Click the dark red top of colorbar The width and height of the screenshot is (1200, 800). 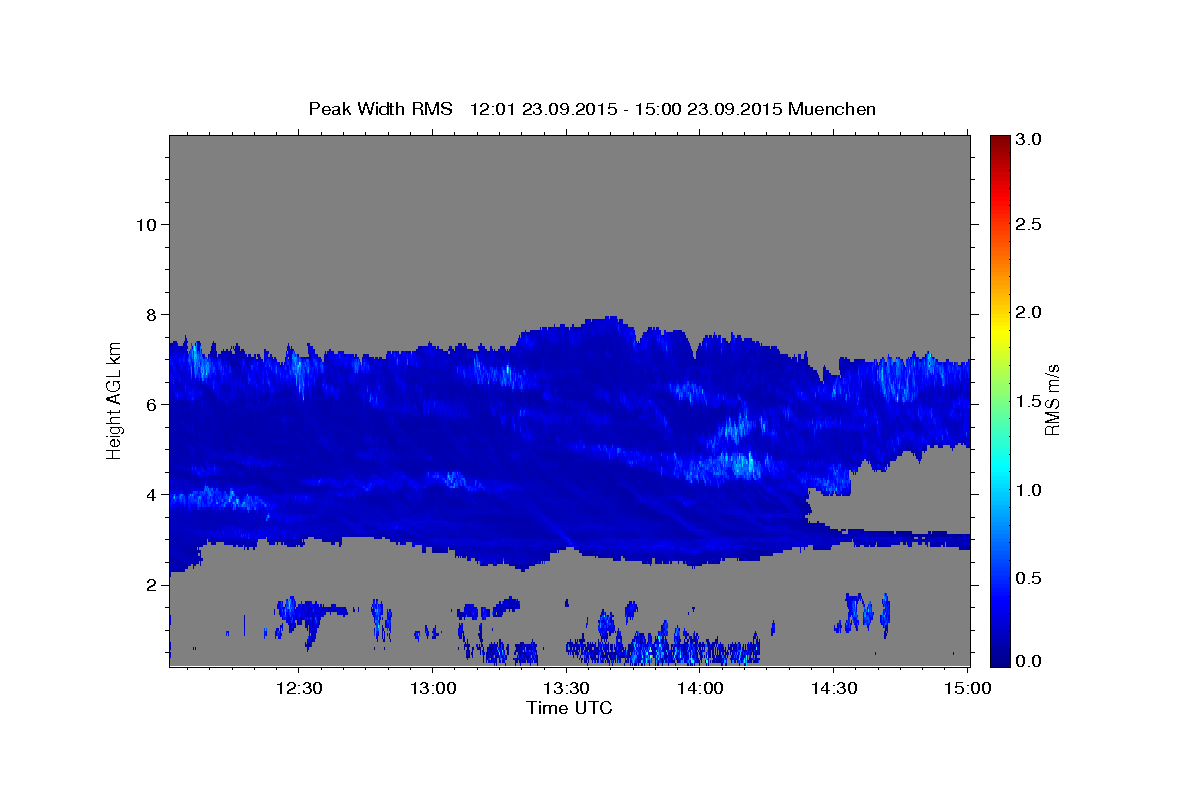click(x=999, y=143)
